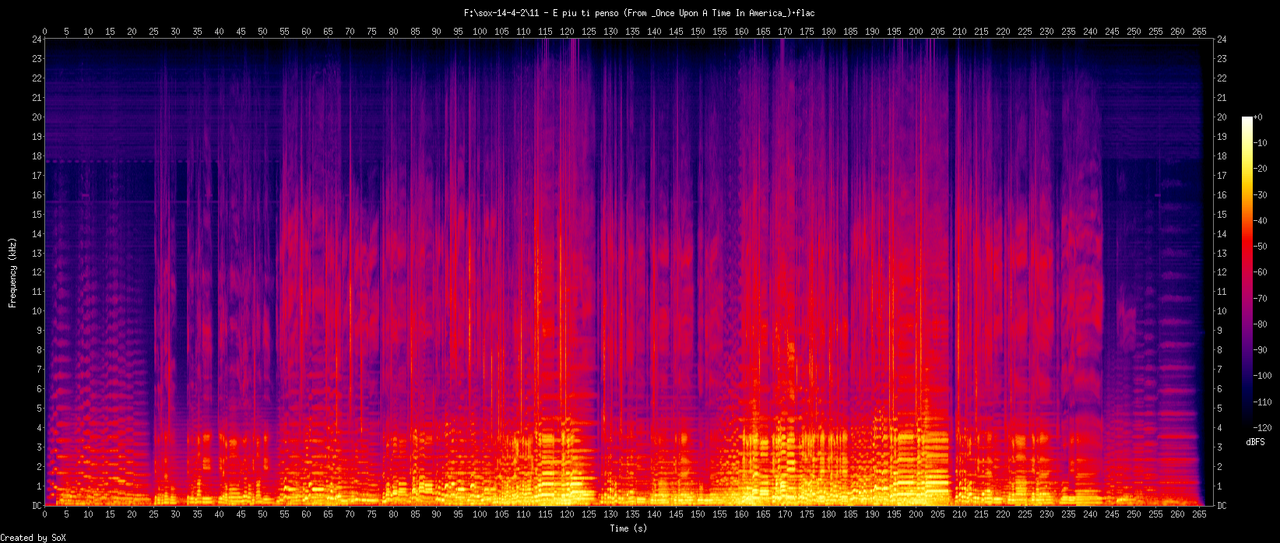The width and height of the screenshot is (1280, 543).
Task: Click the '10' tick on the left frequency axis
Action: pos(36,311)
